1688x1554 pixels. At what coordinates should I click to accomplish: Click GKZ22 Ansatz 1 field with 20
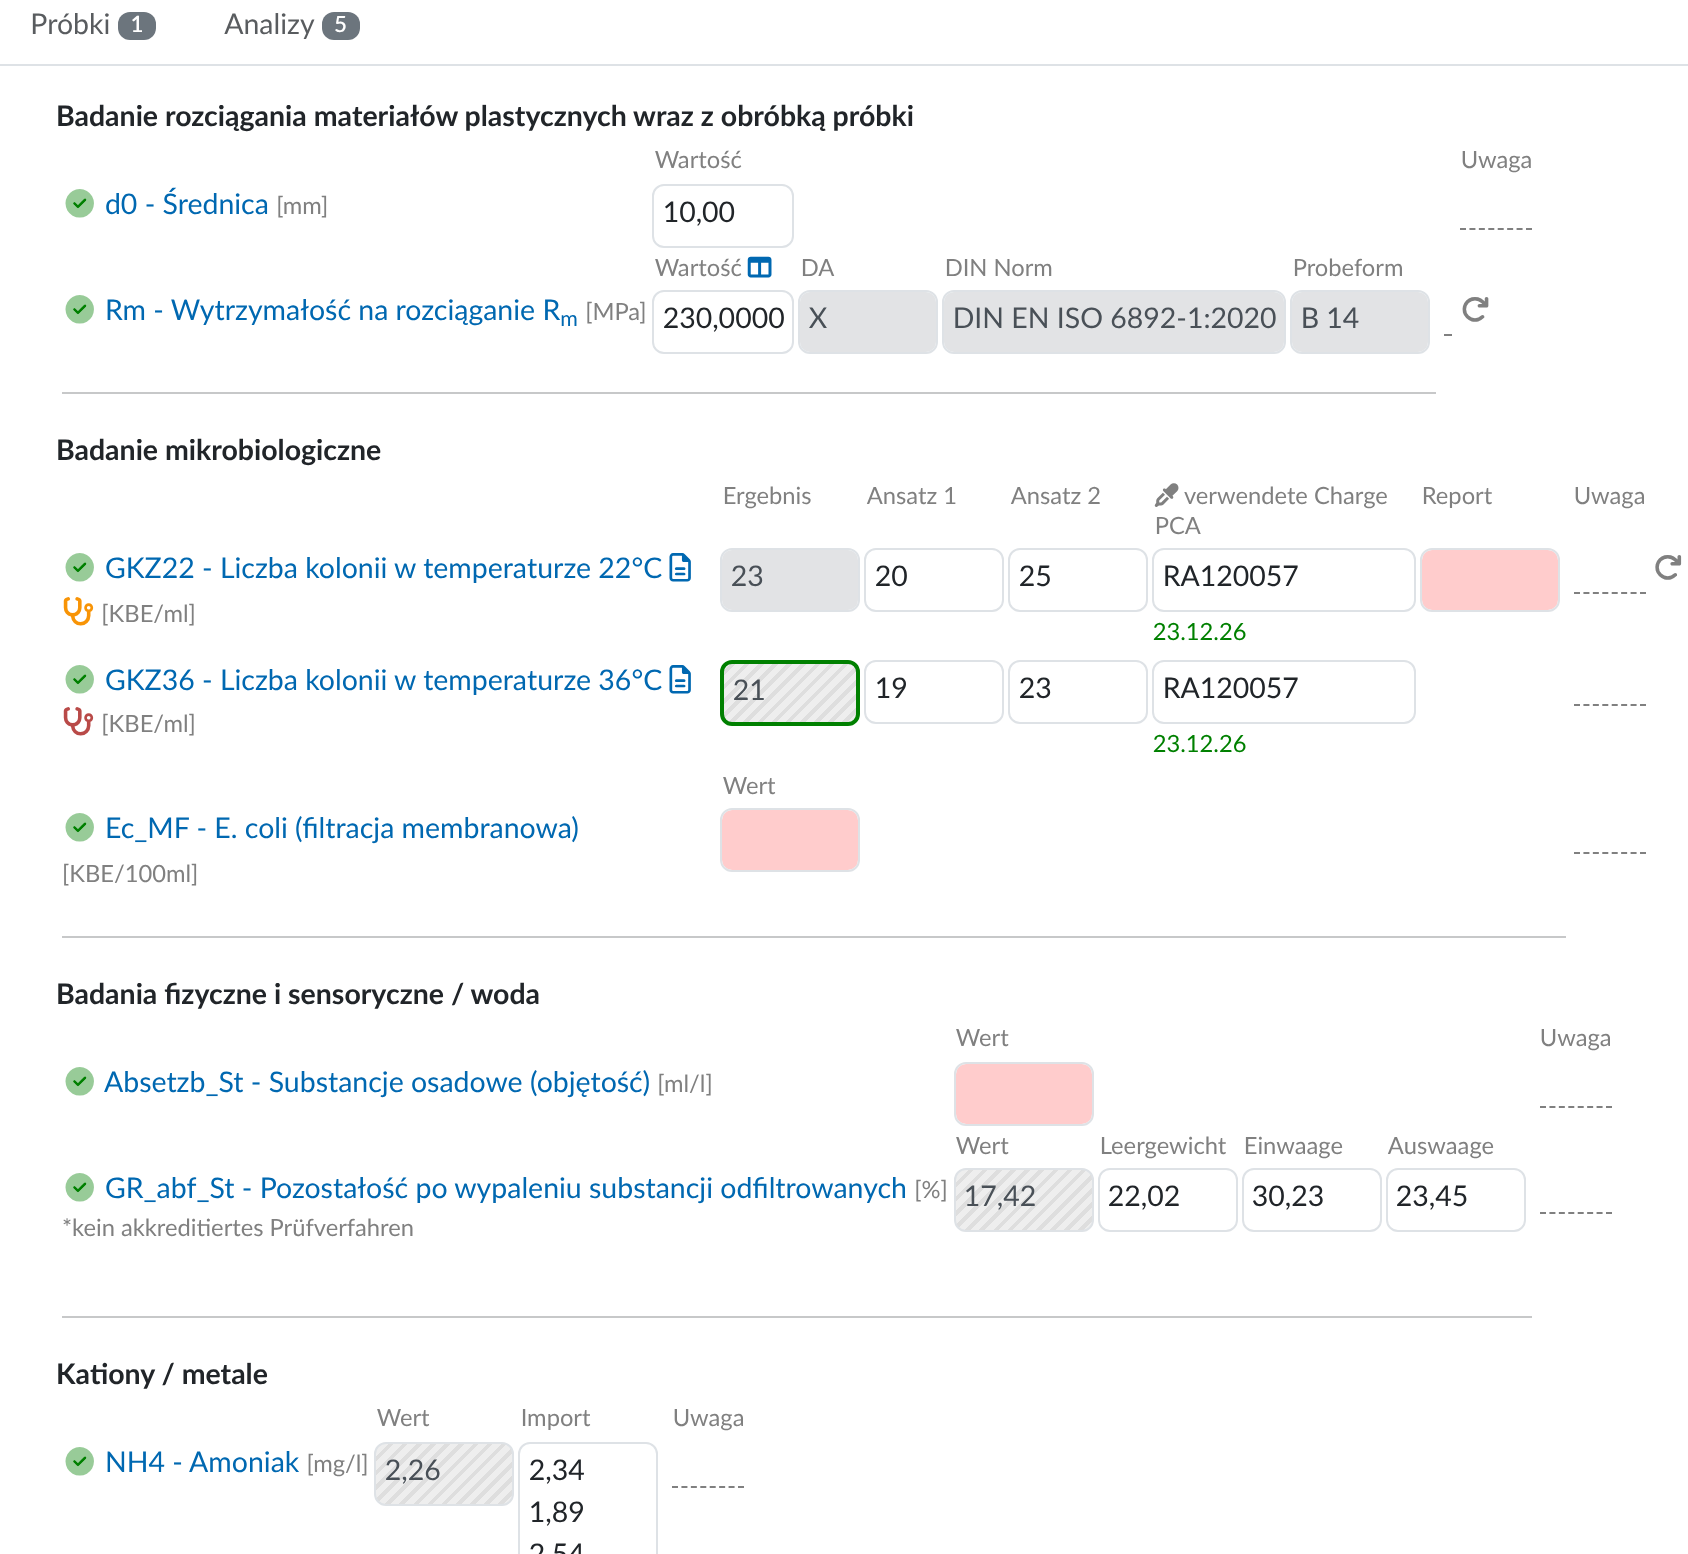934,579
